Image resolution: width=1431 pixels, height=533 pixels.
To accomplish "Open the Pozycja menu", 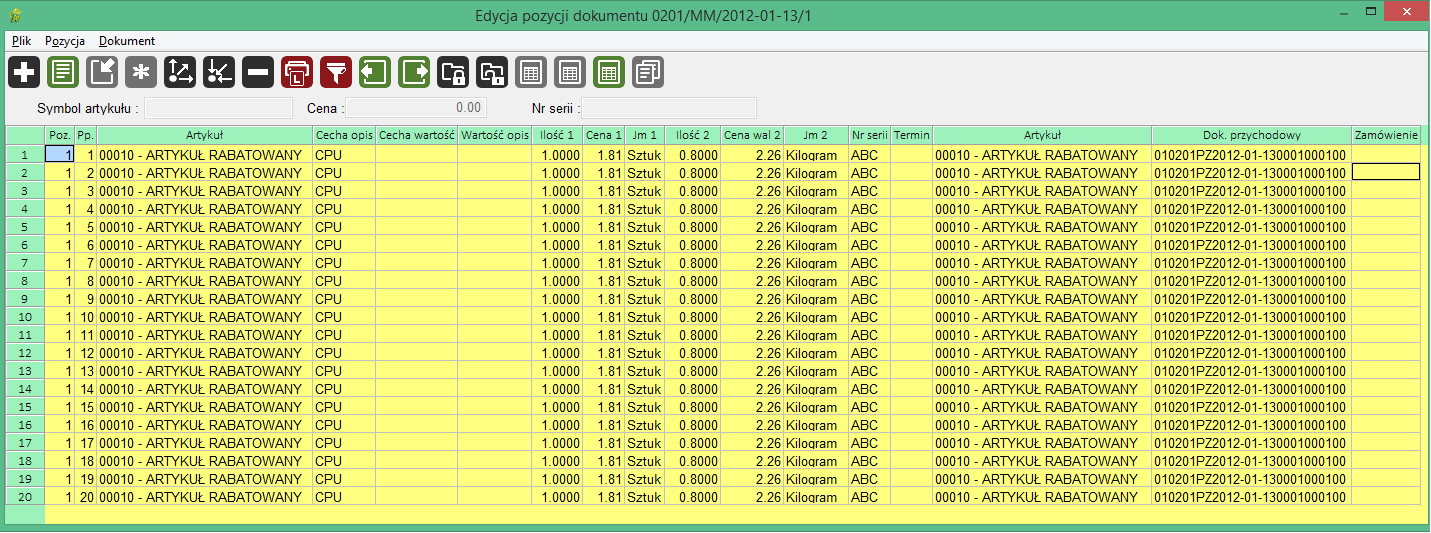I will 65,41.
